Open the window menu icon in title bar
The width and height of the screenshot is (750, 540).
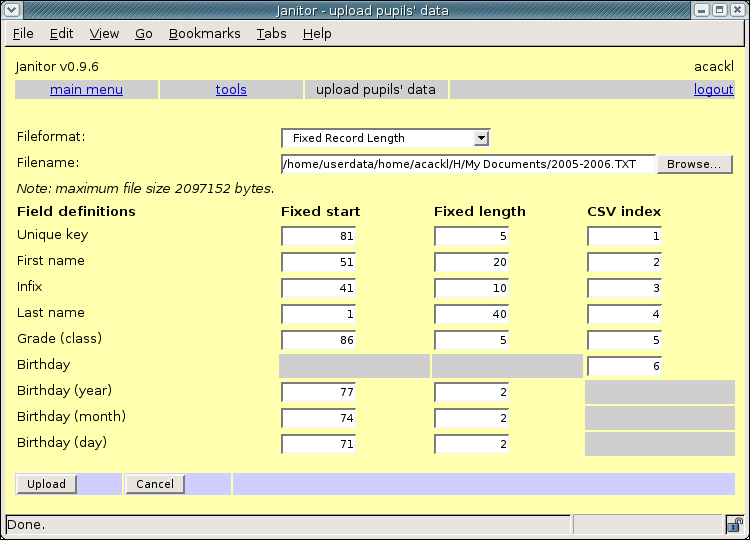pyautogui.click(x=11, y=10)
